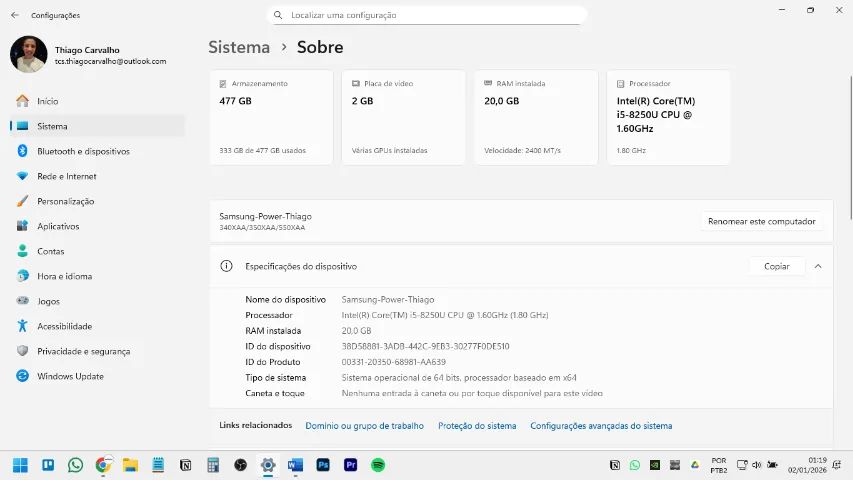The width and height of the screenshot is (853, 480).
Task: Open Contas settings
Action: (98, 251)
